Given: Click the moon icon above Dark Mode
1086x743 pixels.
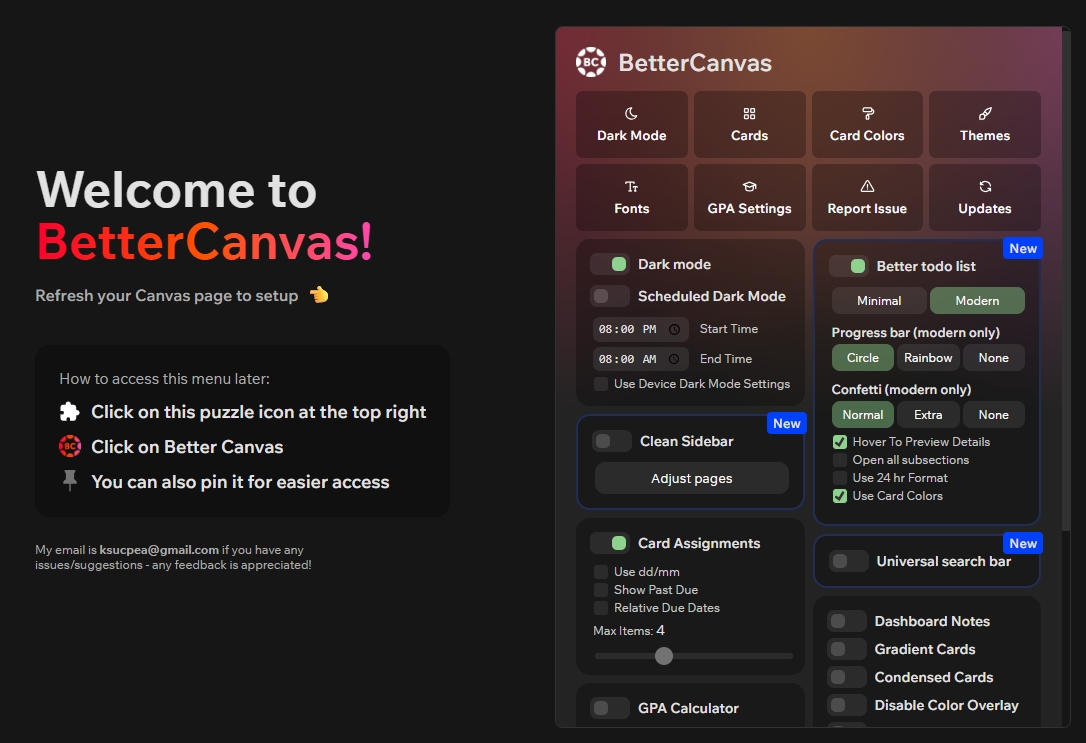Looking at the screenshot, I should [x=631, y=114].
